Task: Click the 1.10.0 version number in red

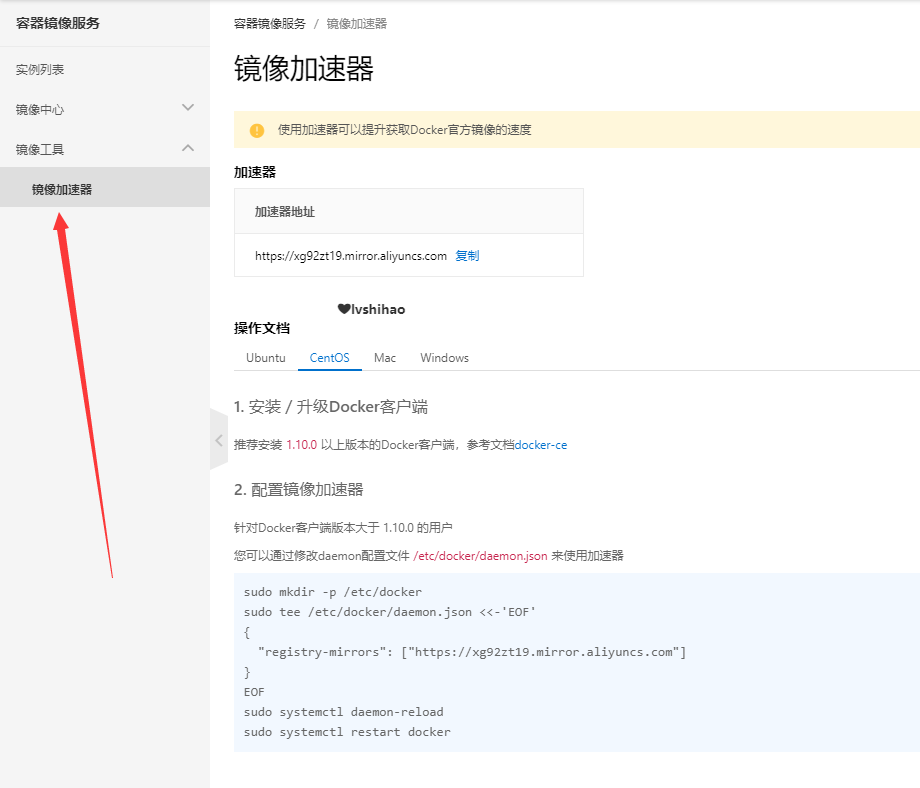Action: coord(302,445)
